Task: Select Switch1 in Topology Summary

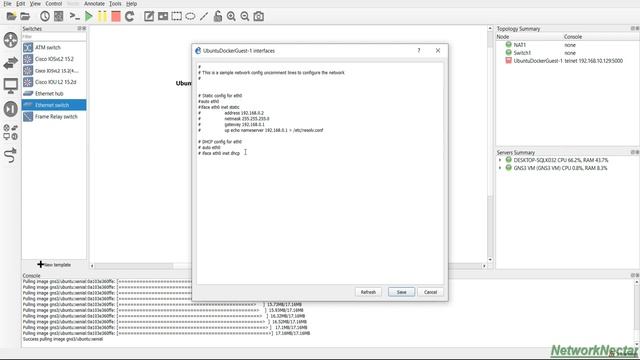Action: pos(522,53)
